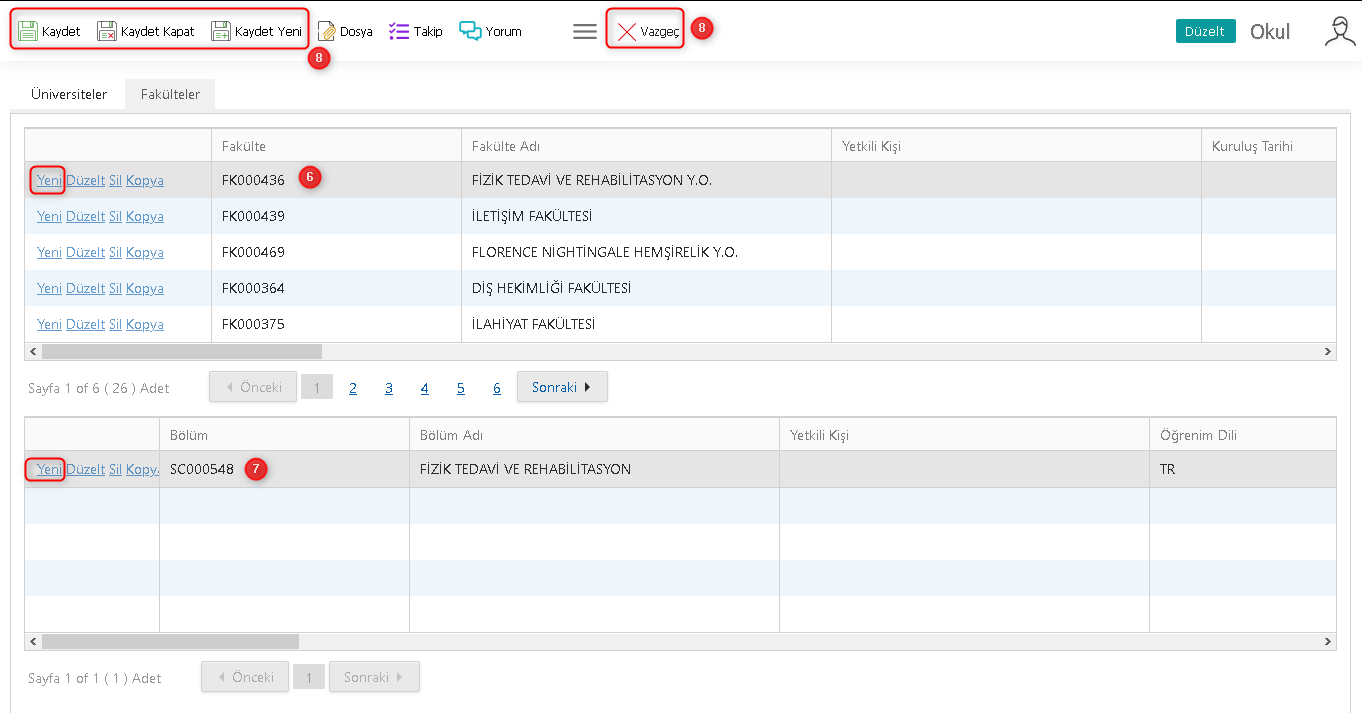Switch to the Üniversiteler tab
The image size is (1362, 713).
pos(69,94)
